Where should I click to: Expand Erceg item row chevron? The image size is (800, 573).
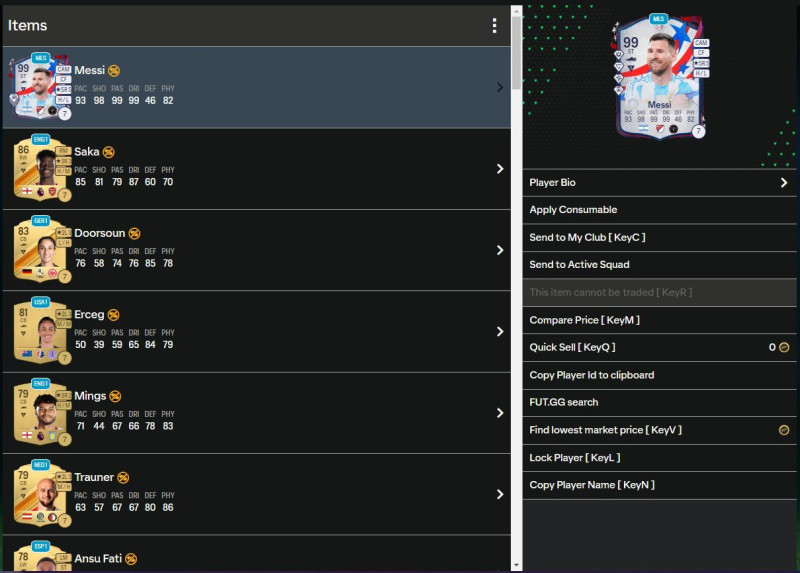tap(500, 332)
